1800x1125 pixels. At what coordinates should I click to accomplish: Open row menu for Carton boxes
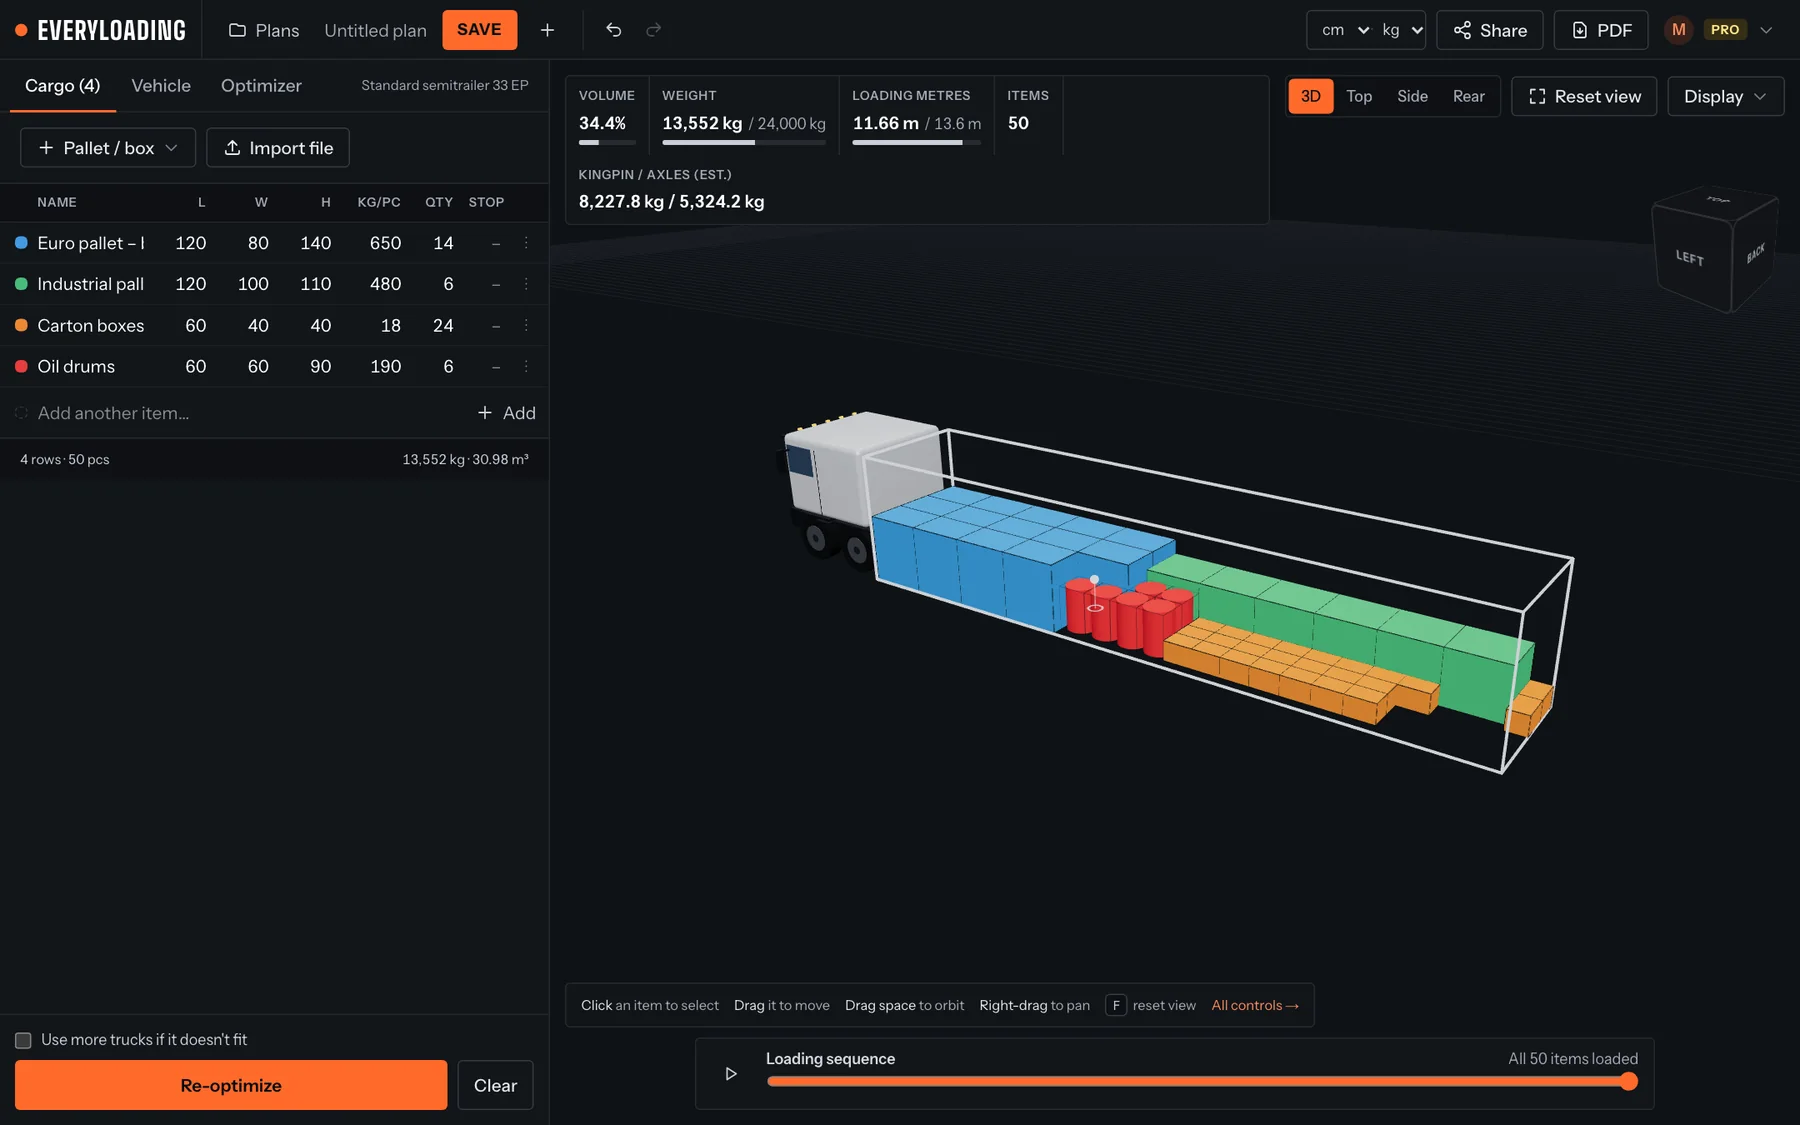point(526,325)
